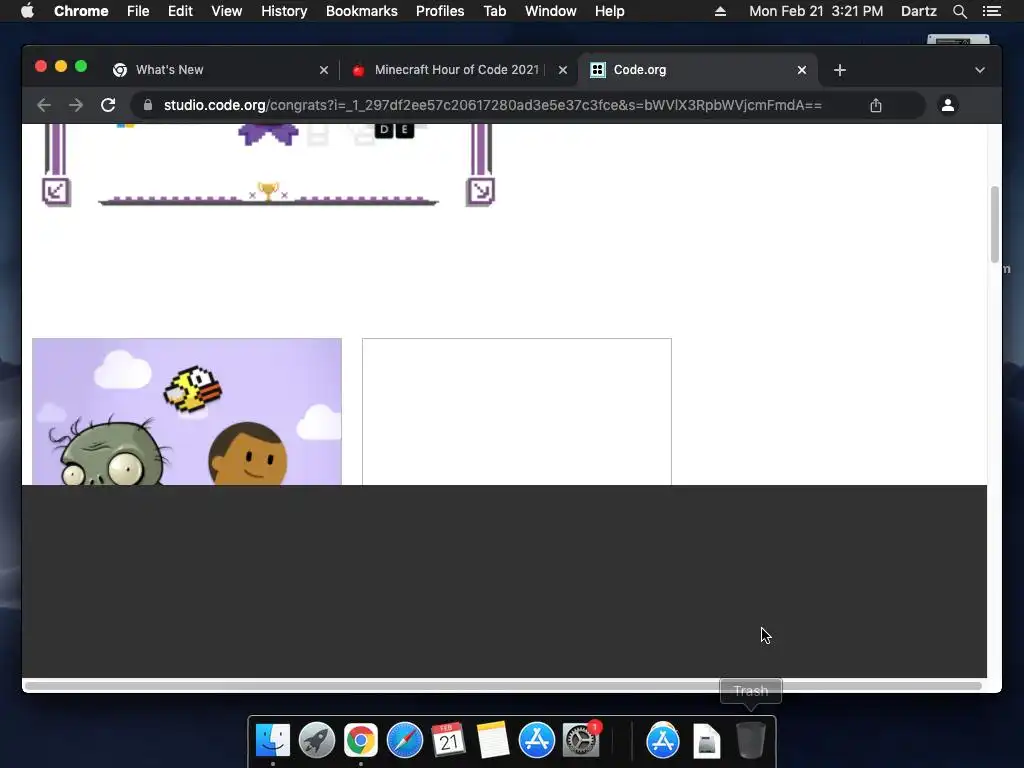Switch to Minecraft Hour of Code 2021 tab
This screenshot has width=1024, height=768.
coord(457,70)
